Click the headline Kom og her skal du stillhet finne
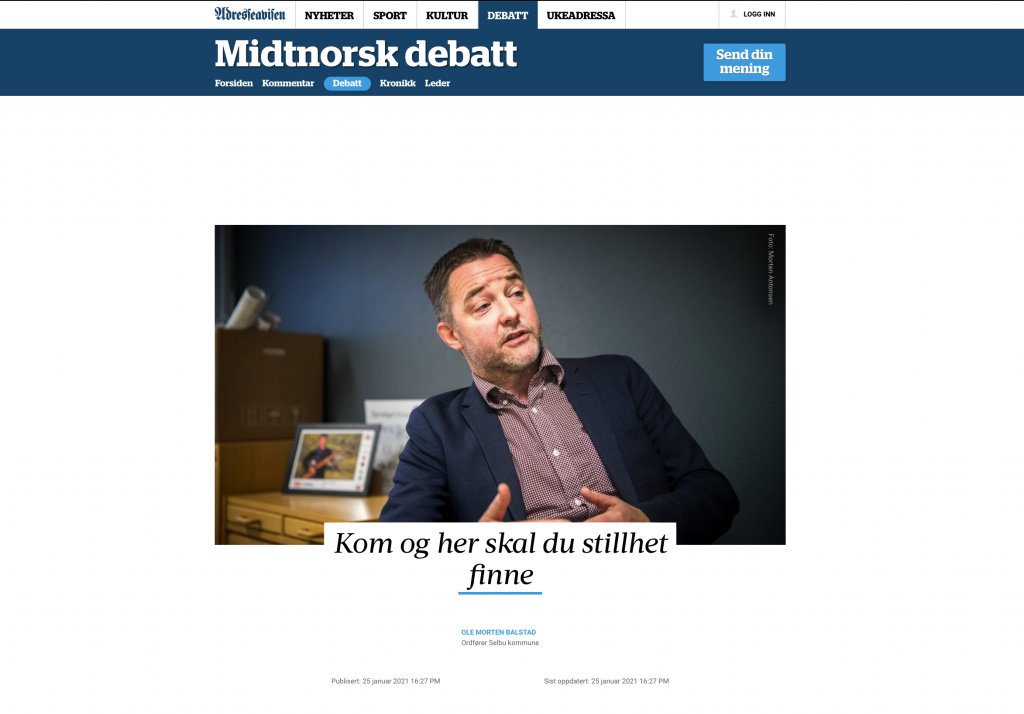Screen dimensions: 1024x714 click(501, 559)
